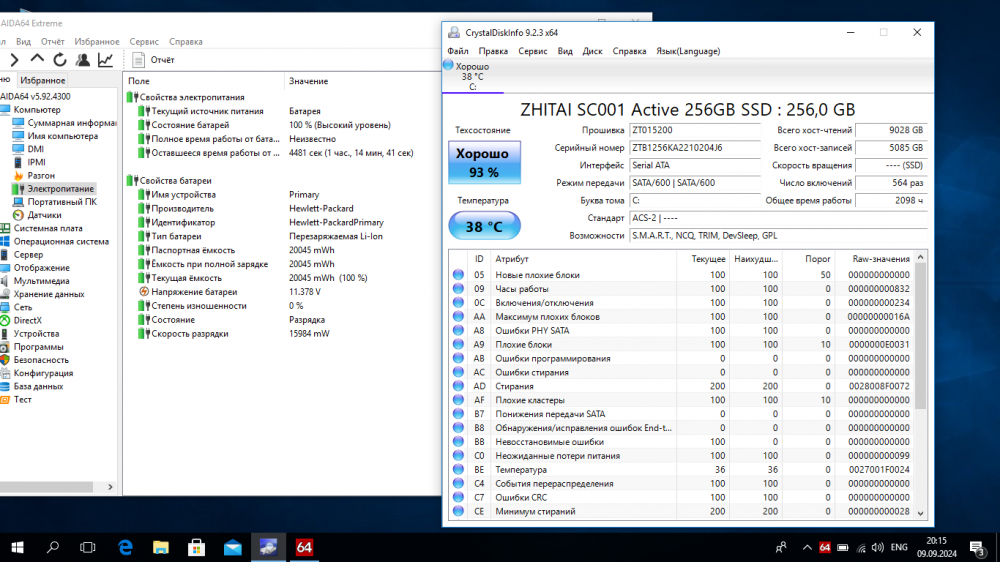This screenshot has width=1000, height=562.
Task: Click the AIDA64 user icon in toolbar
Action: (82, 60)
